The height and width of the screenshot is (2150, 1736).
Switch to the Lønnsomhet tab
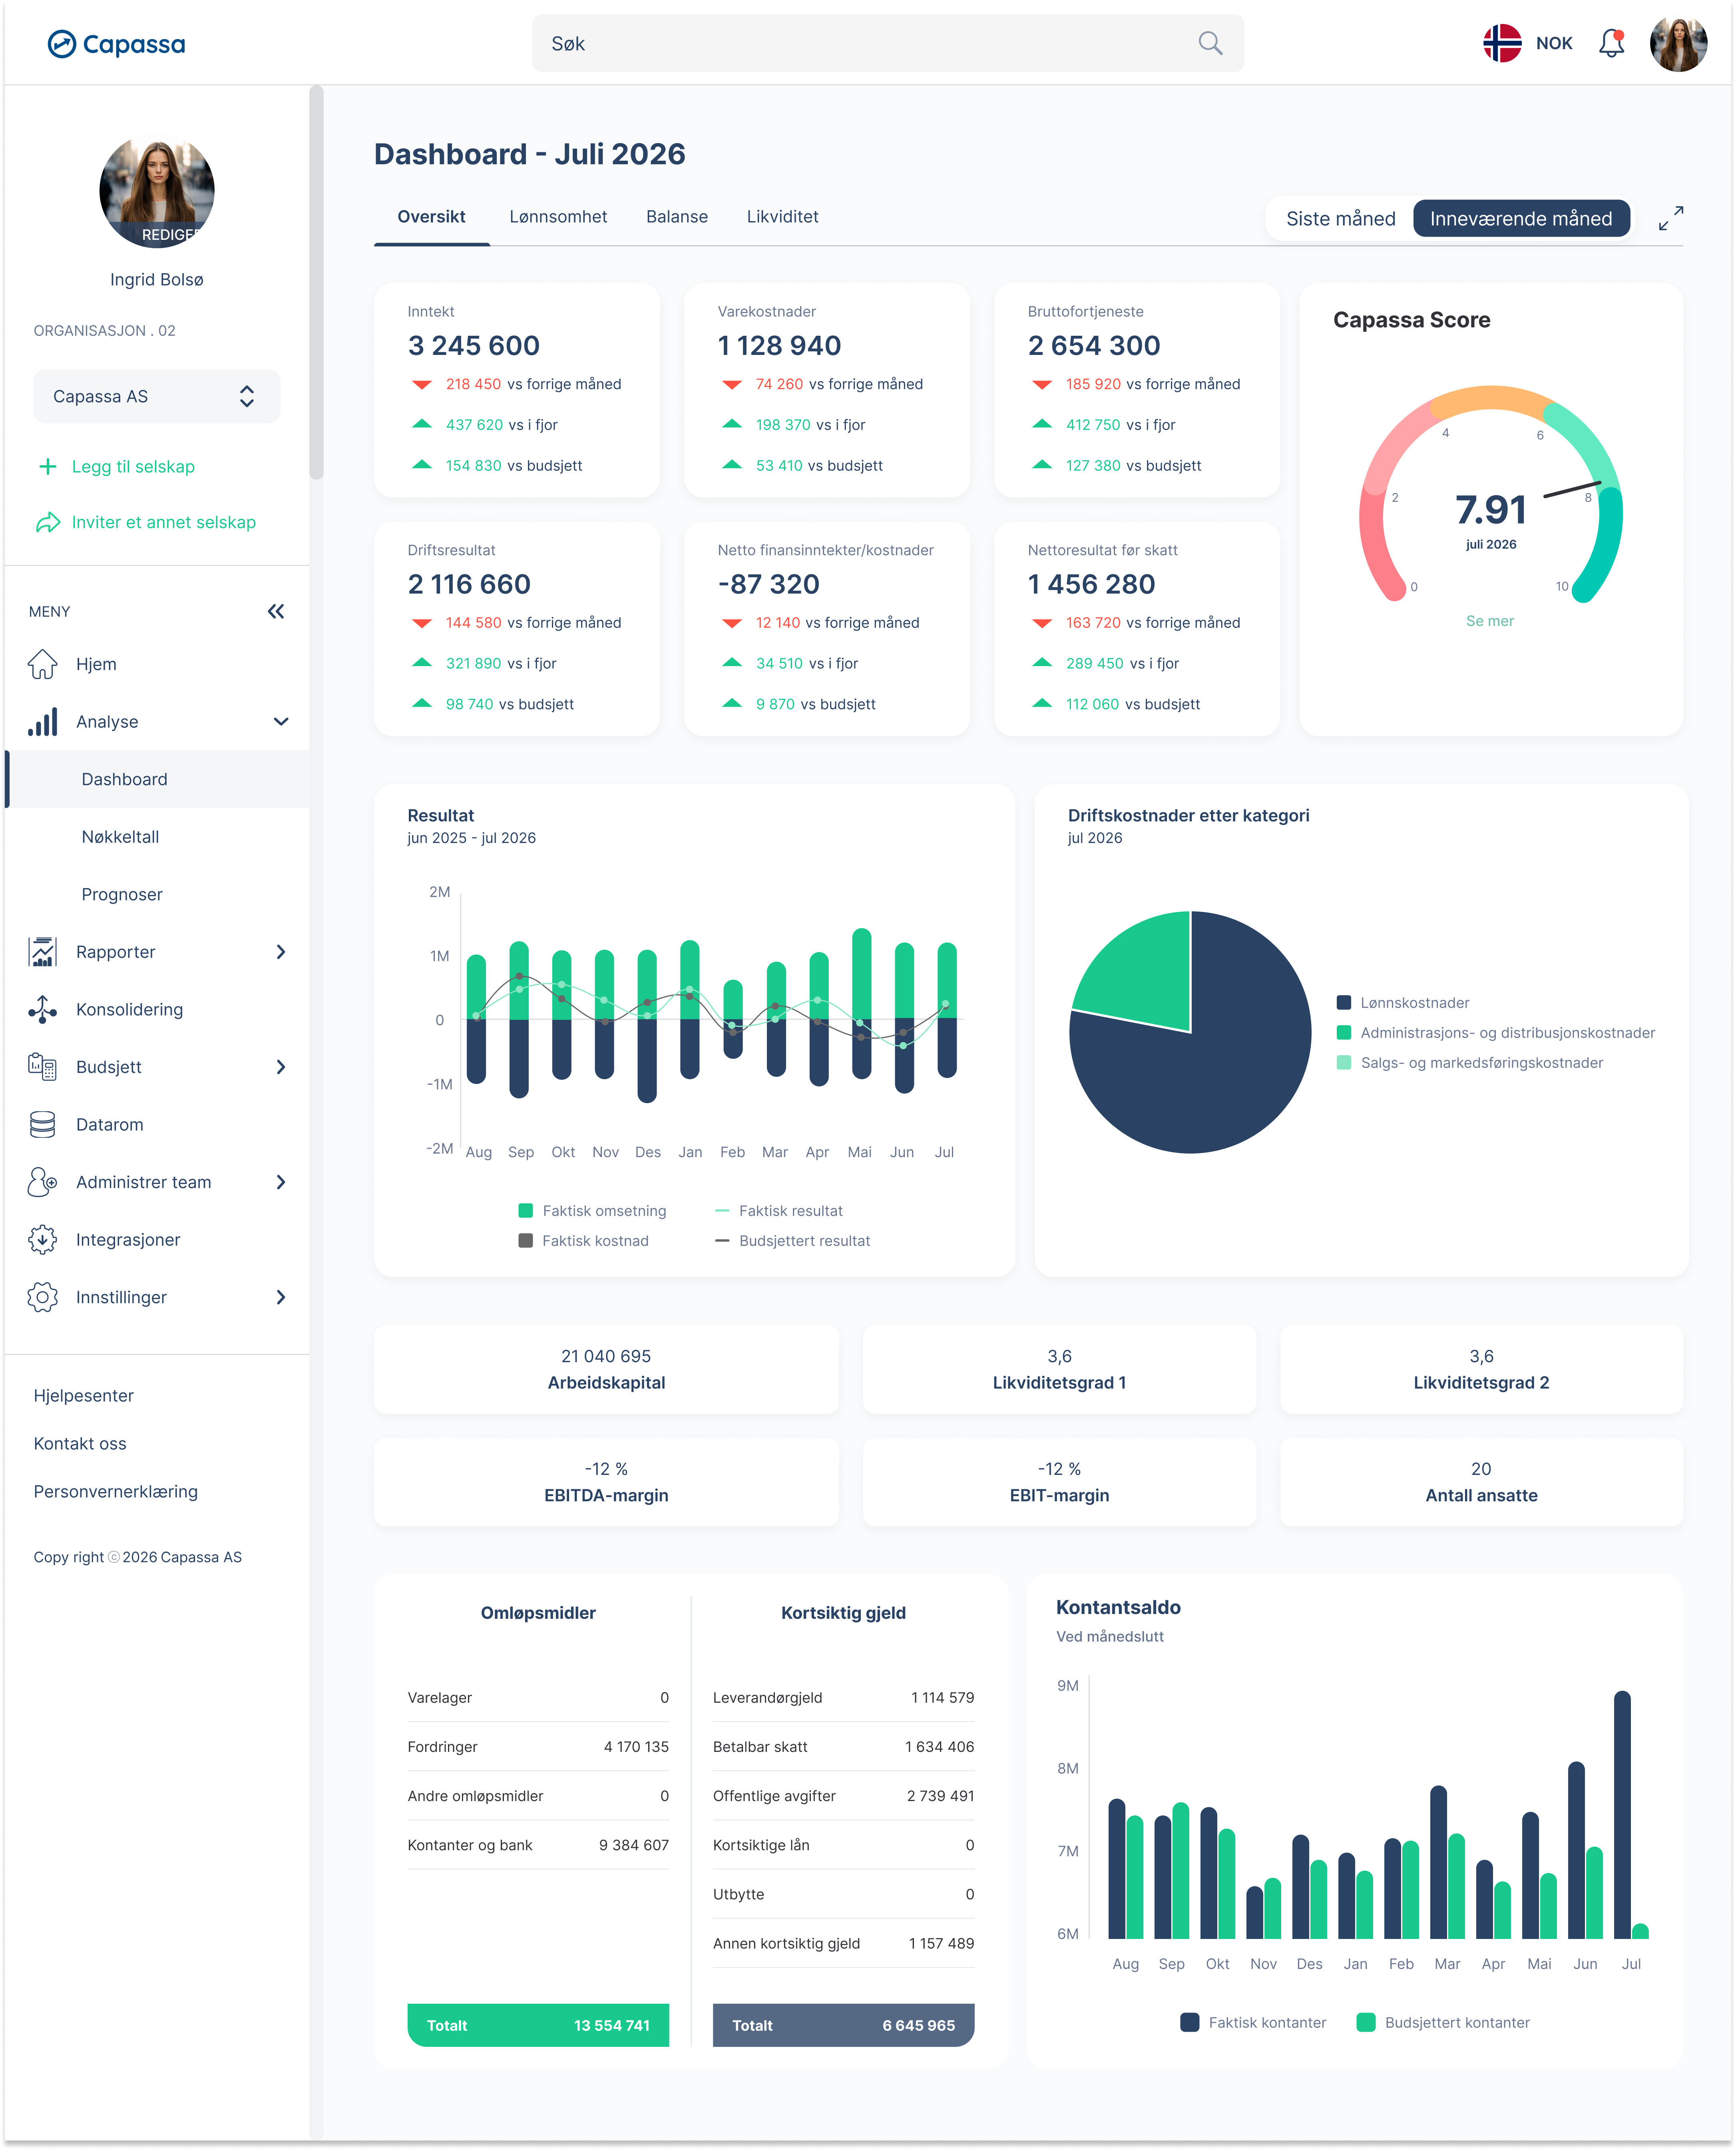point(558,217)
